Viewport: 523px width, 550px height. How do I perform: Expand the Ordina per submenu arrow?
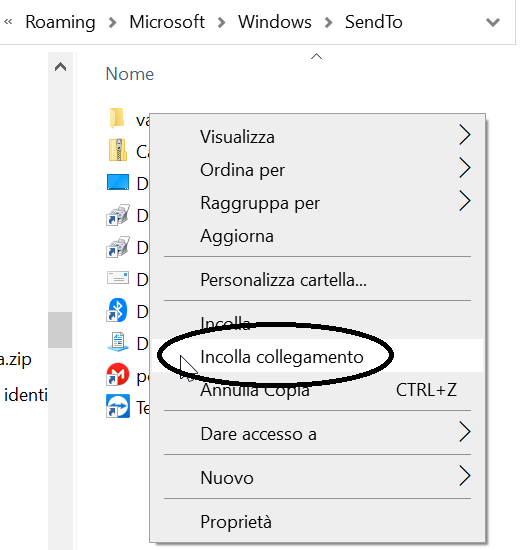tap(464, 168)
